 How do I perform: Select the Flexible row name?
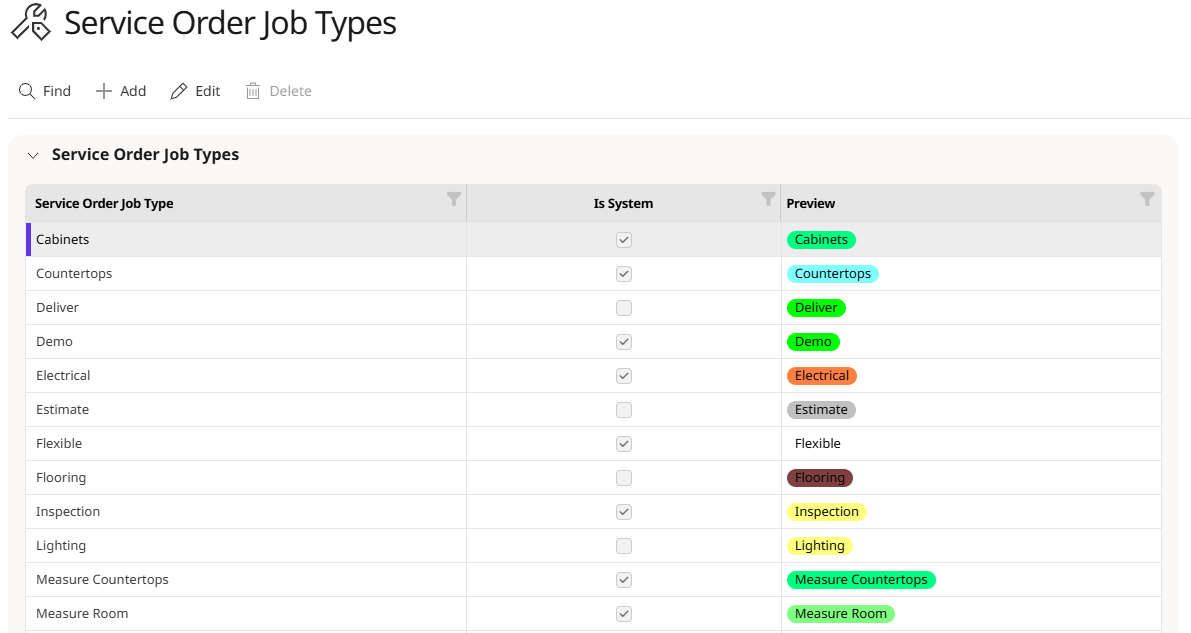pos(58,444)
